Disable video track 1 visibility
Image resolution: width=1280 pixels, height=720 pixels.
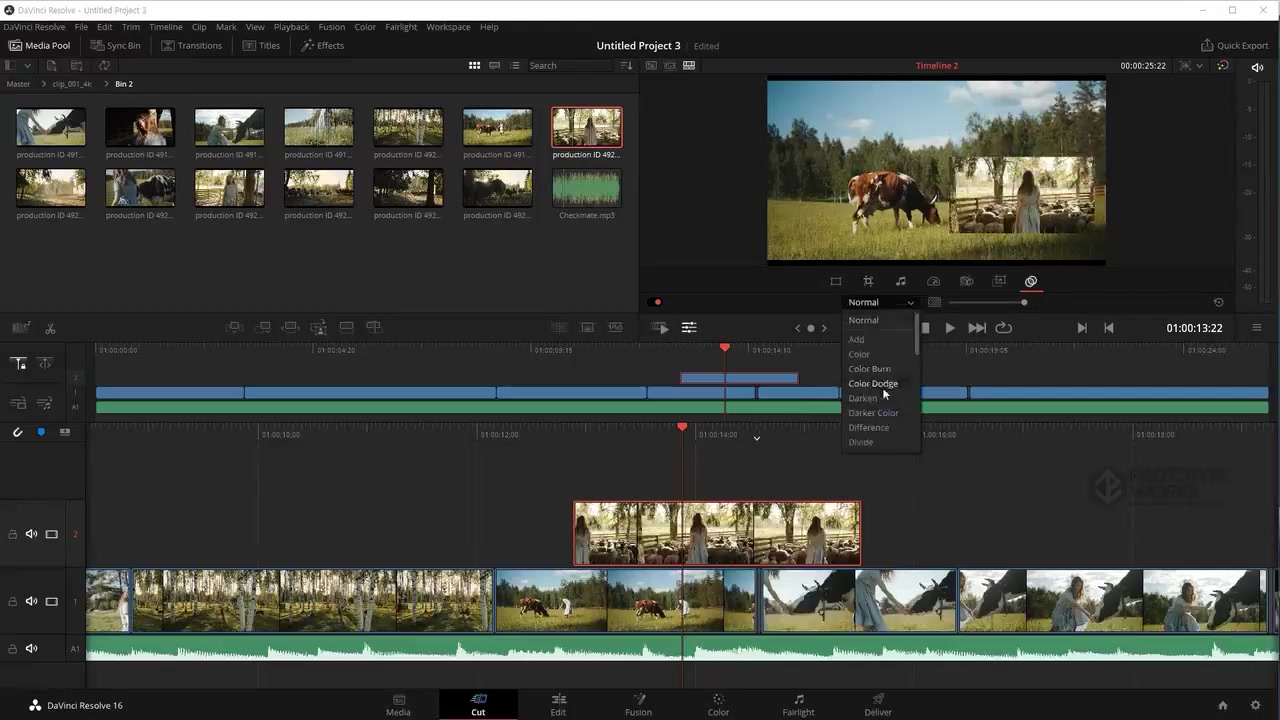point(52,602)
